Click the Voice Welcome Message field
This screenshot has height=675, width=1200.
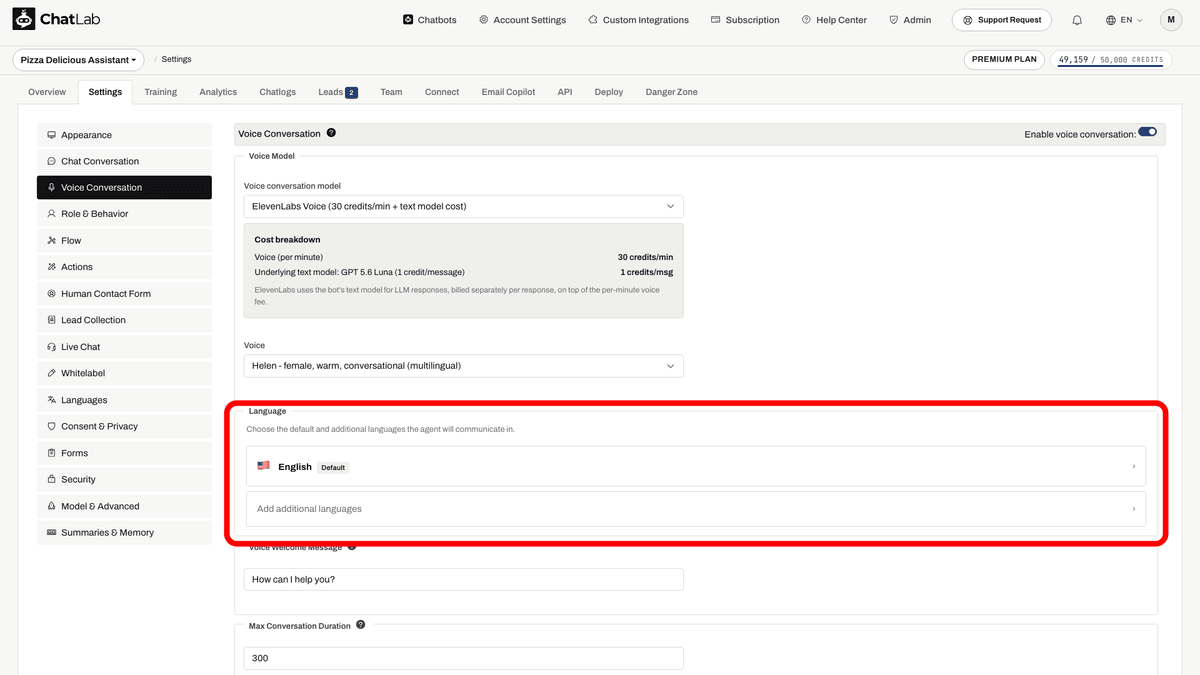point(464,580)
